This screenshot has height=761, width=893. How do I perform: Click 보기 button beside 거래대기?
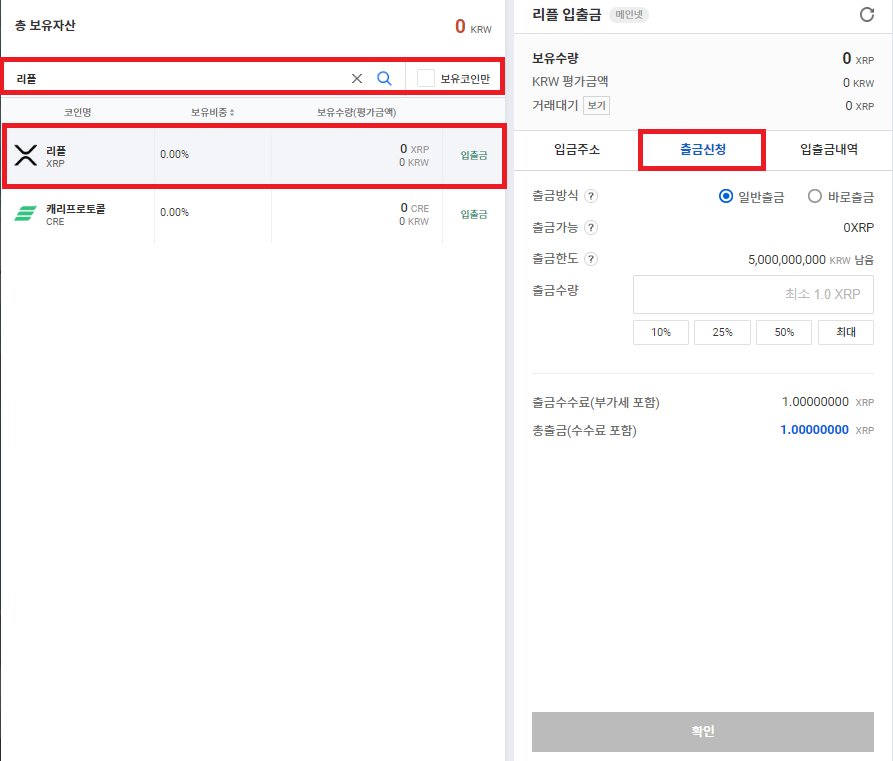pos(596,105)
